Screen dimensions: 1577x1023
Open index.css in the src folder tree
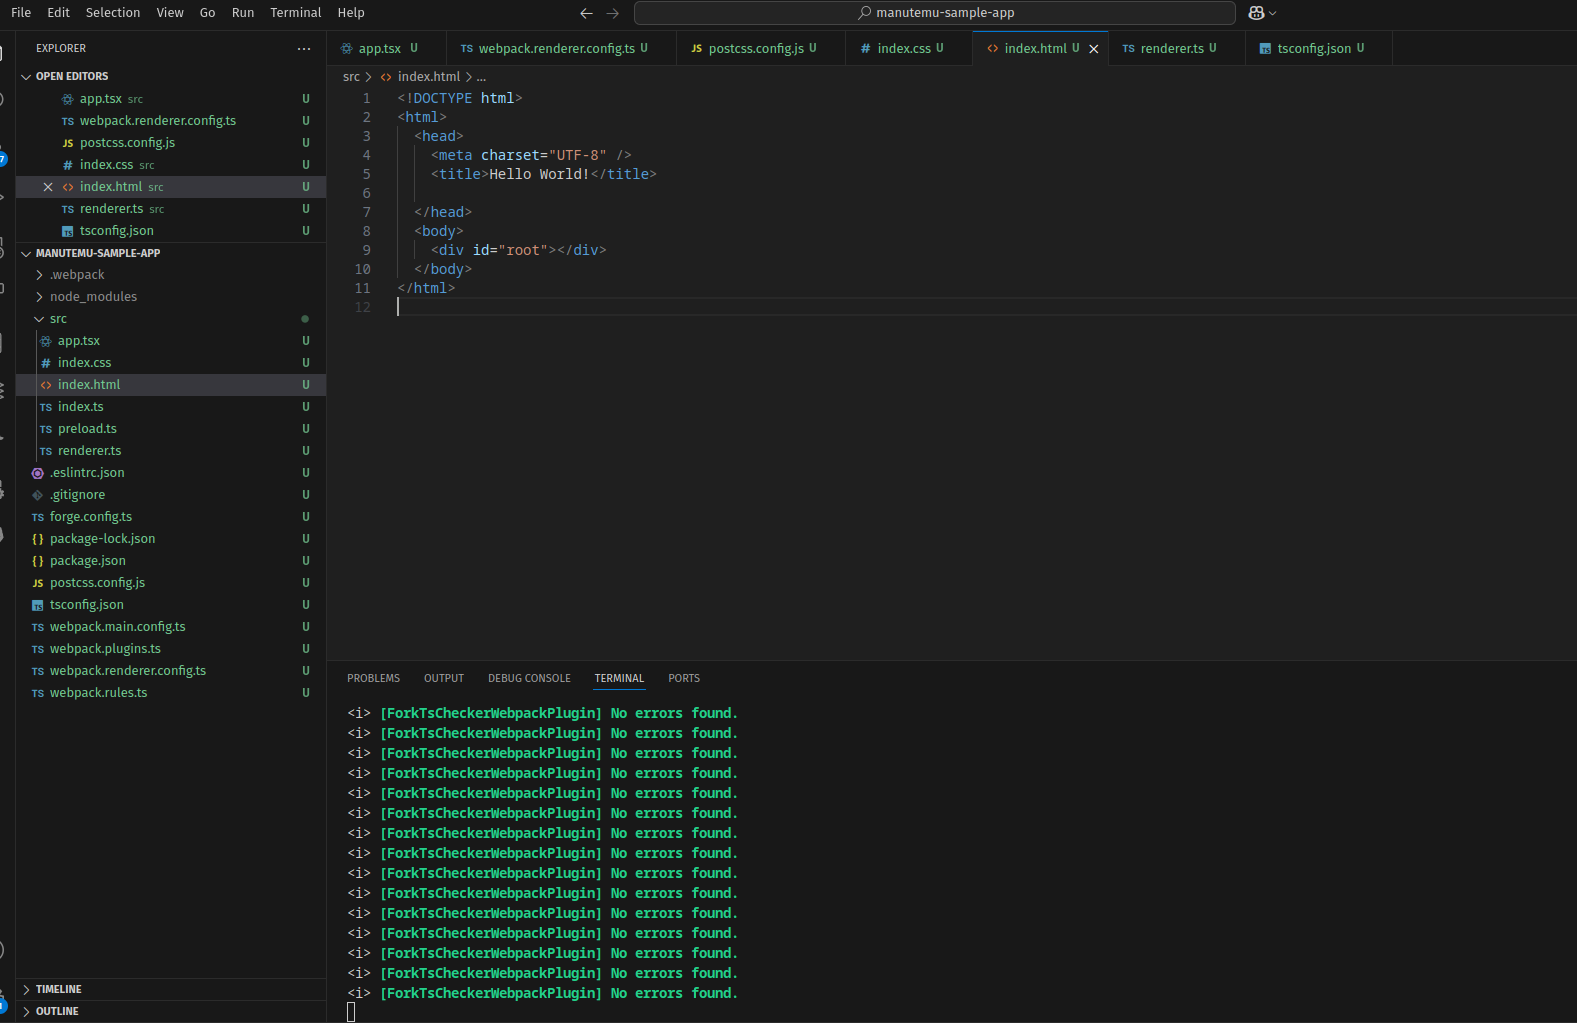click(x=170, y=363)
